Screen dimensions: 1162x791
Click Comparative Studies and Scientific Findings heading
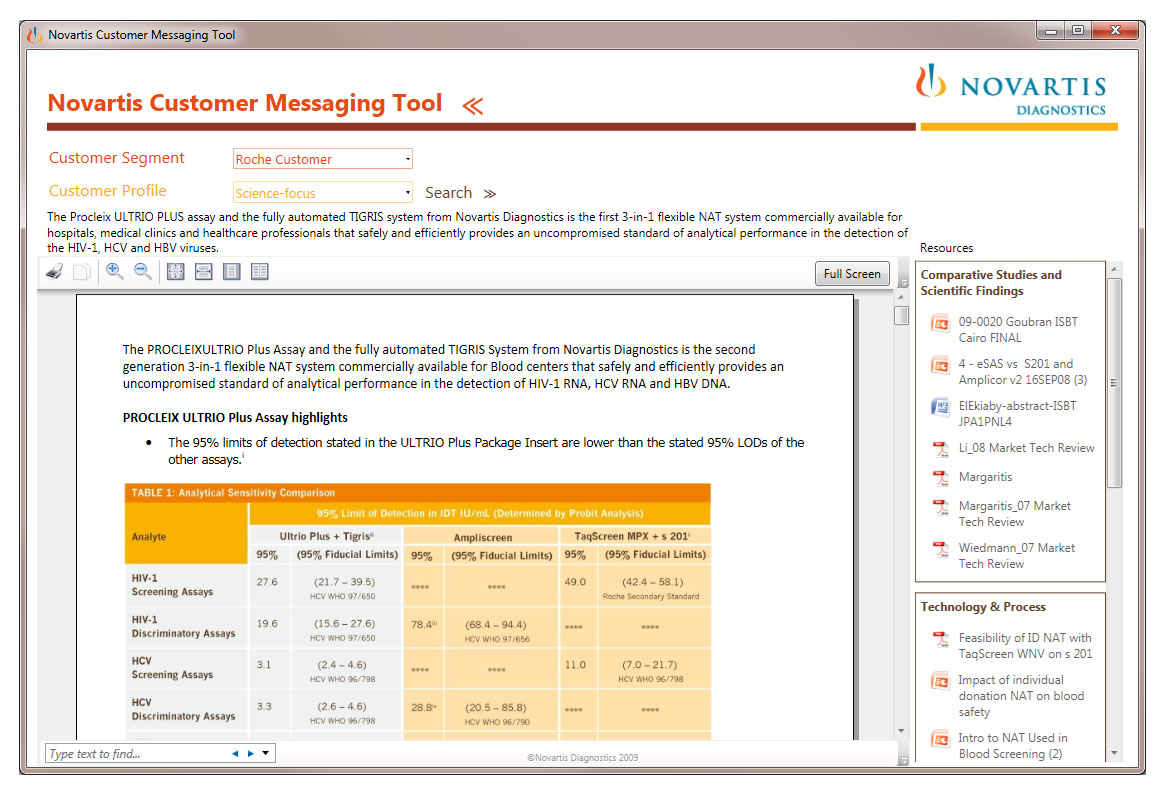click(991, 282)
